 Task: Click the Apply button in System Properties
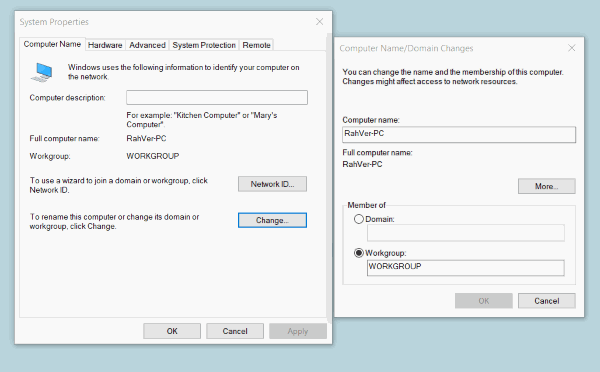[x=298, y=331]
